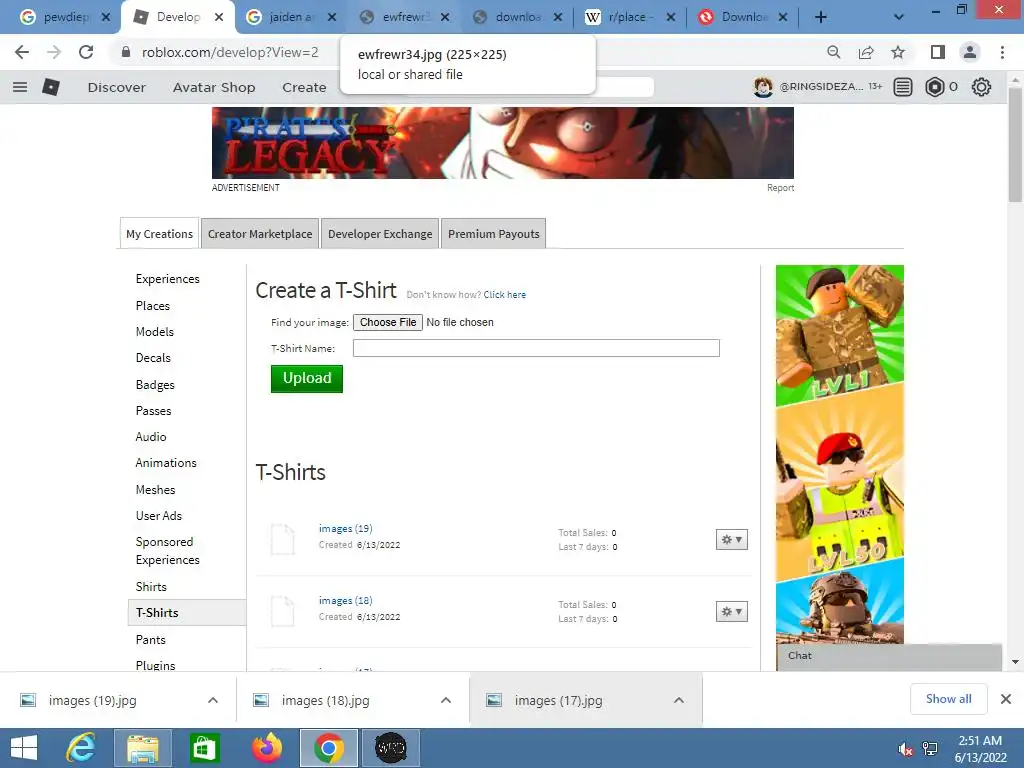Open the Chrome profile avatar icon
Screen dimensions: 1024x768
coord(970,52)
